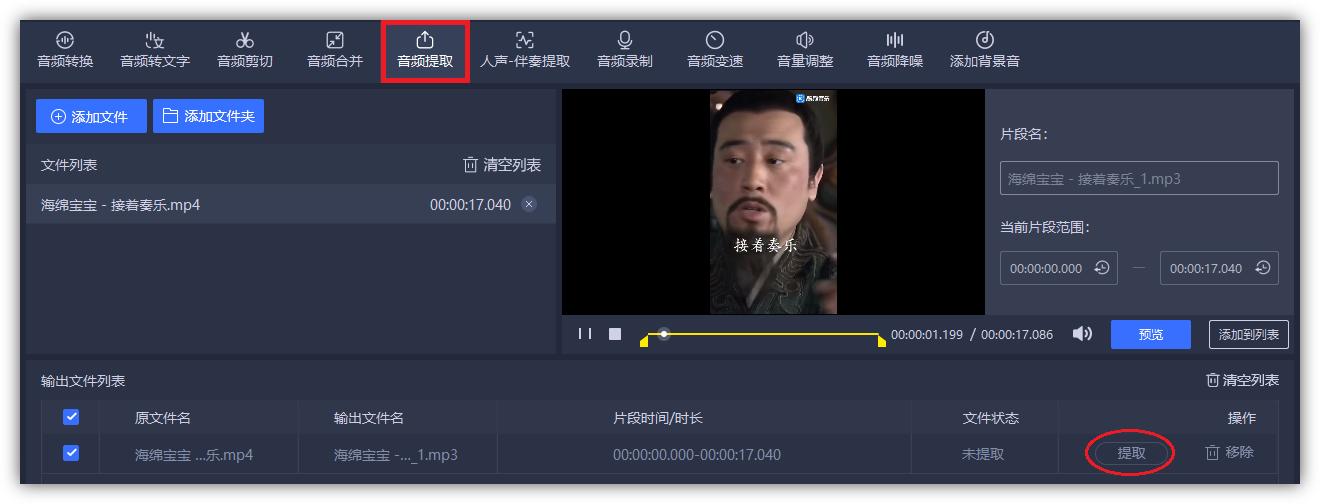Click the 原文件名 column header
This screenshot has height=504, width=1320.
click(163, 418)
